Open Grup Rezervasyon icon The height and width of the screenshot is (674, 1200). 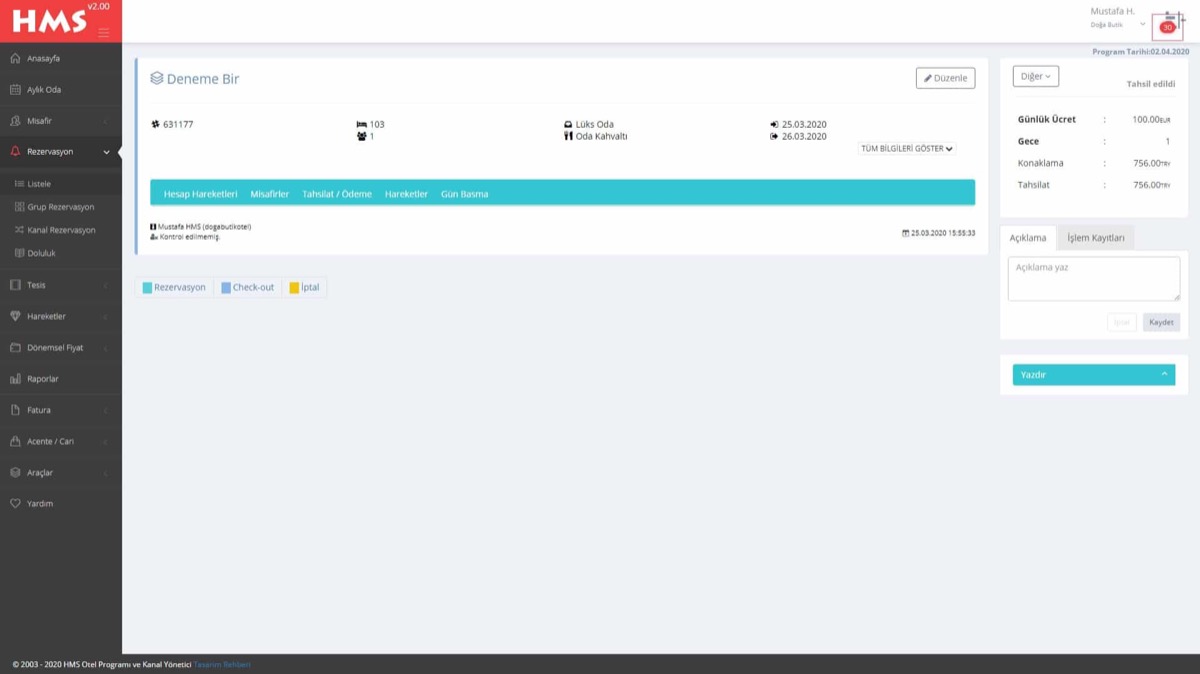click(x=19, y=207)
